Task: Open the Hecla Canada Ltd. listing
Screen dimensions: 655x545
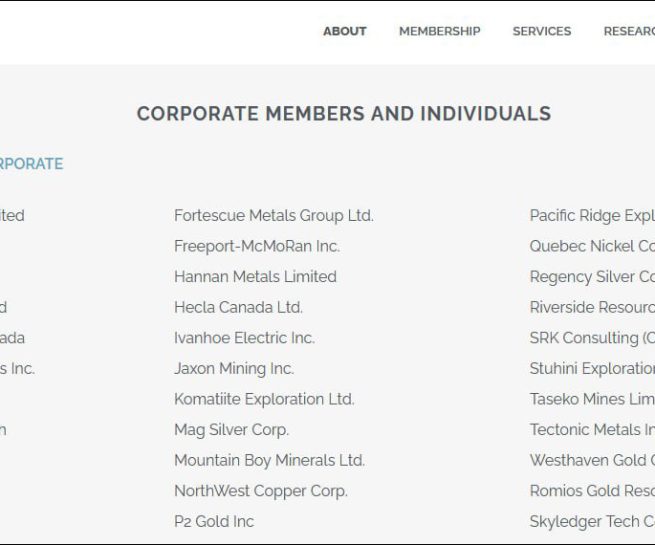Action: pyautogui.click(x=238, y=307)
